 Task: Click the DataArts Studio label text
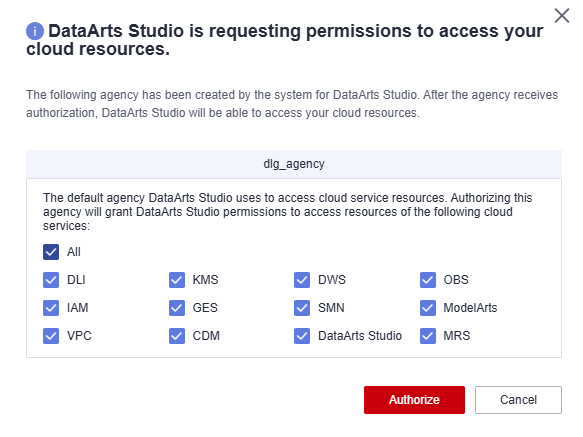[360, 336]
